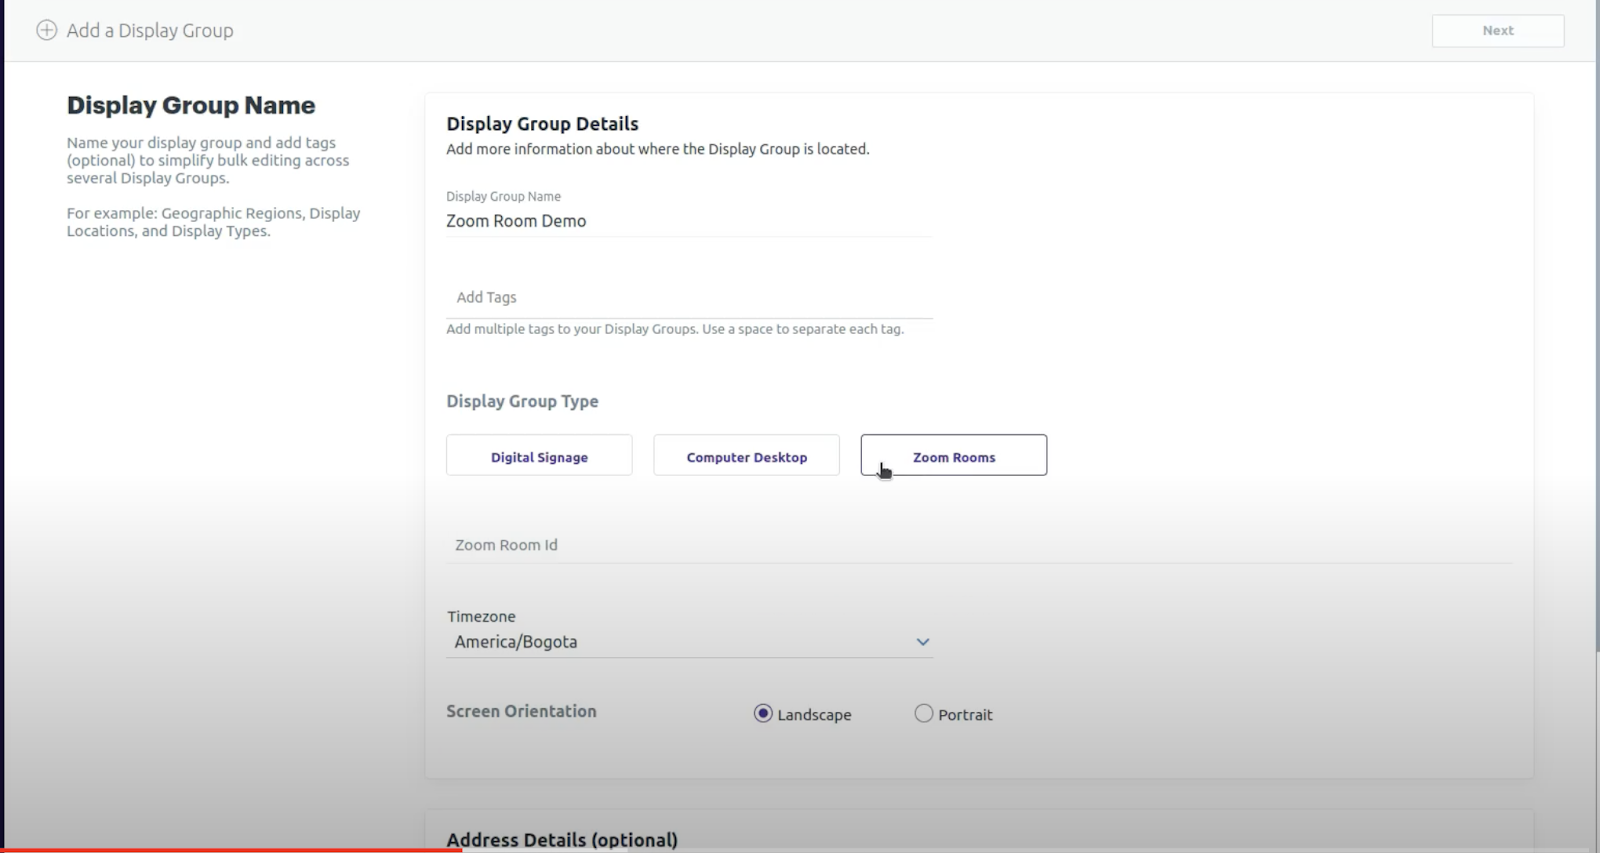Click the Display Group Details heading

542,124
